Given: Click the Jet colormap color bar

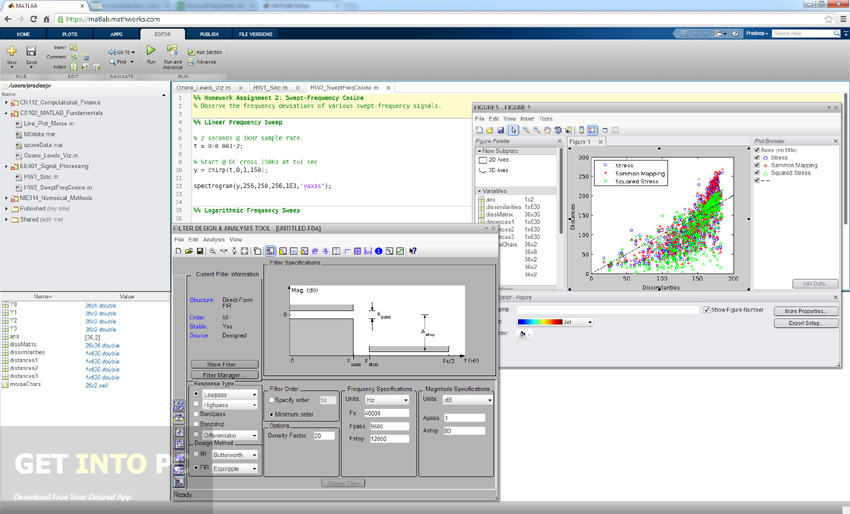Looking at the screenshot, I should 540,322.
